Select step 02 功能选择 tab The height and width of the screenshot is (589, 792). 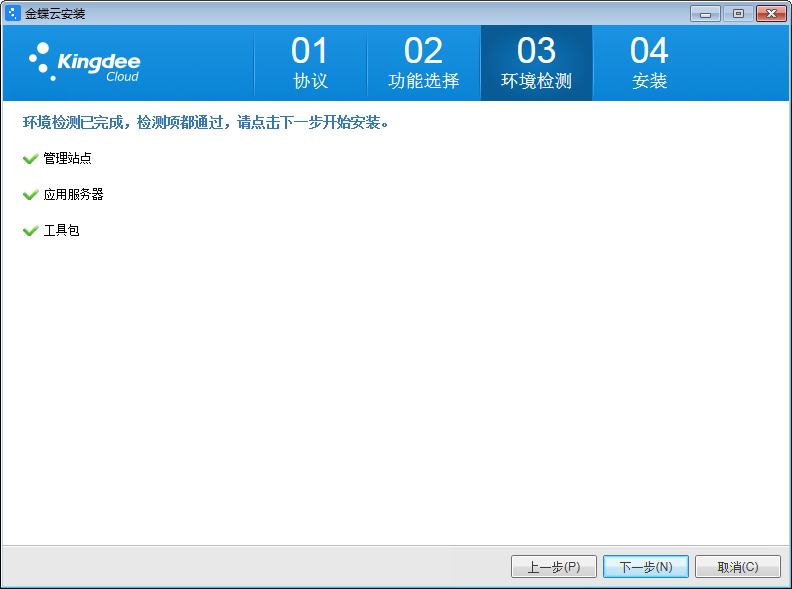423,63
